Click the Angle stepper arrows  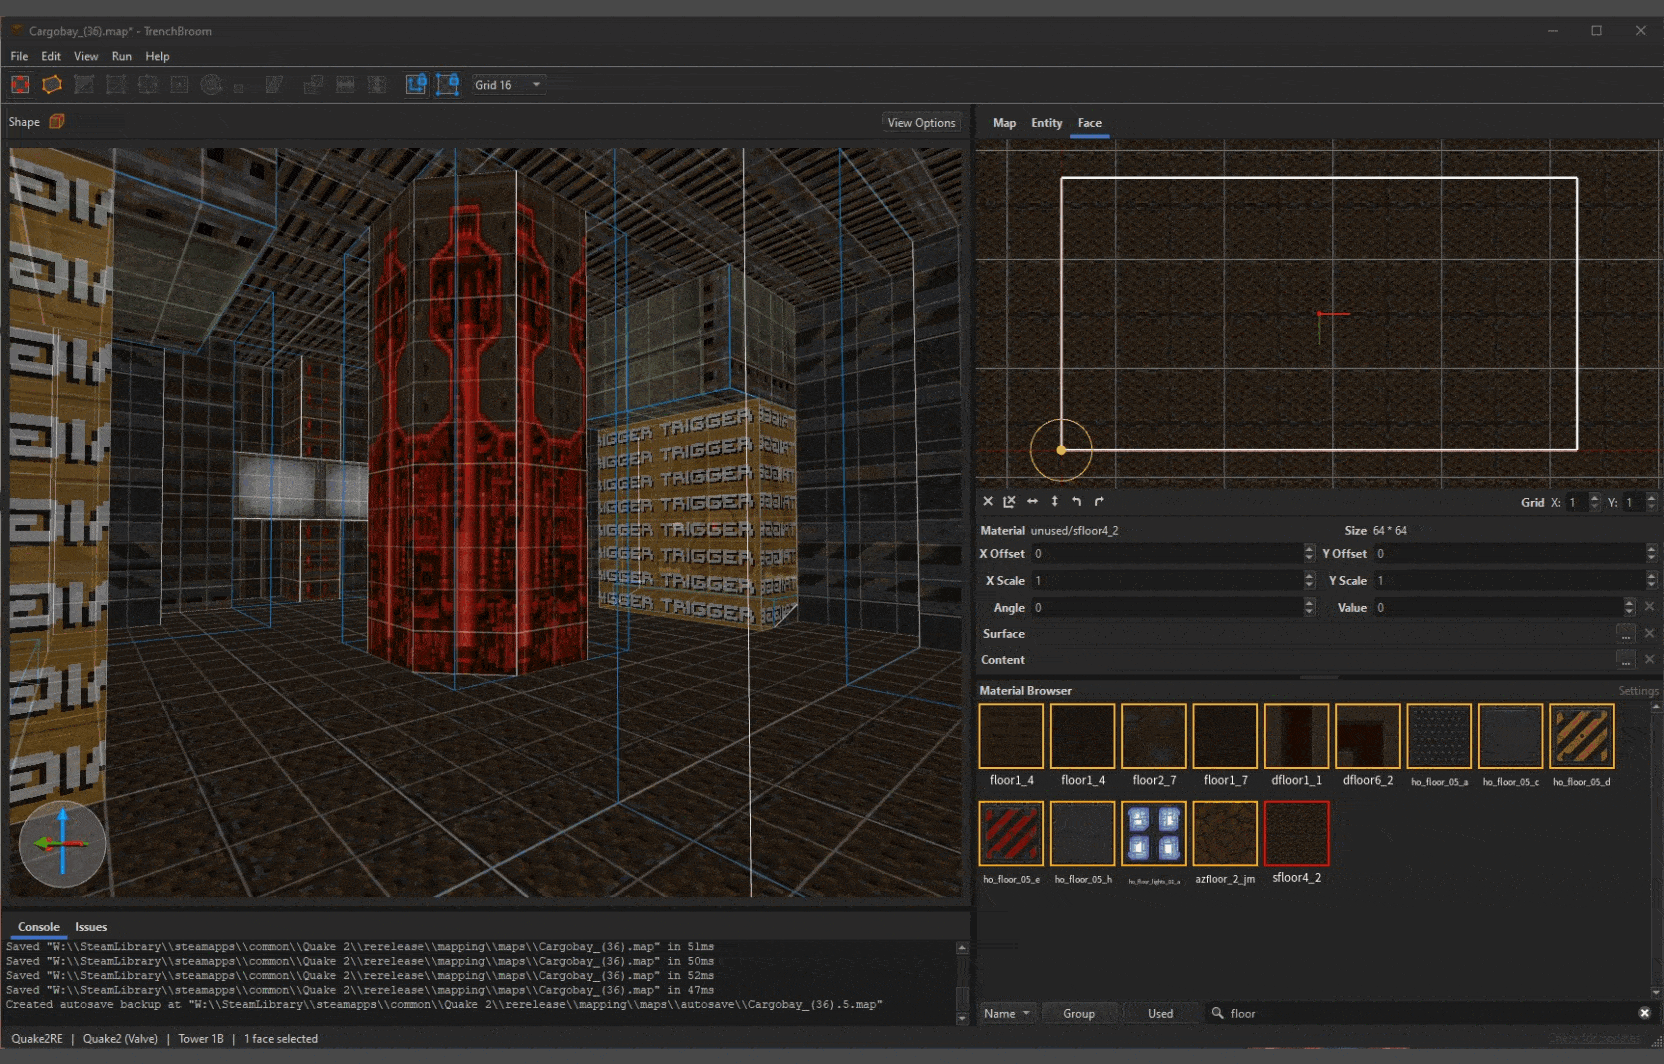click(1309, 607)
